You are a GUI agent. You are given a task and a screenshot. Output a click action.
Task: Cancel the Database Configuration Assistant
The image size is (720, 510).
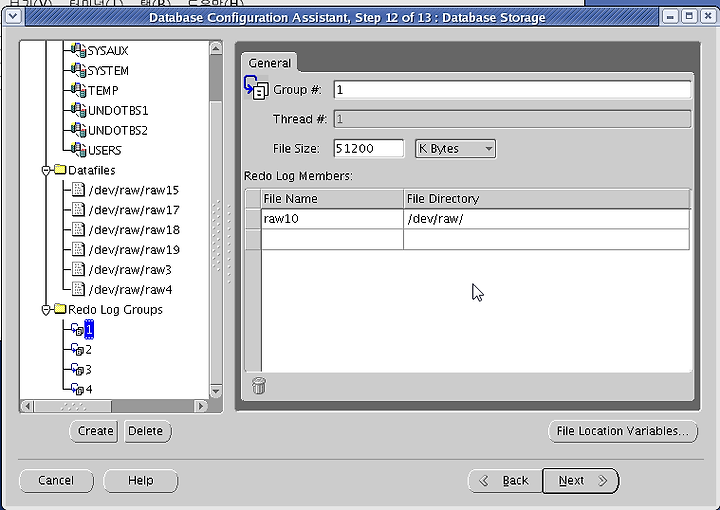coord(56,481)
